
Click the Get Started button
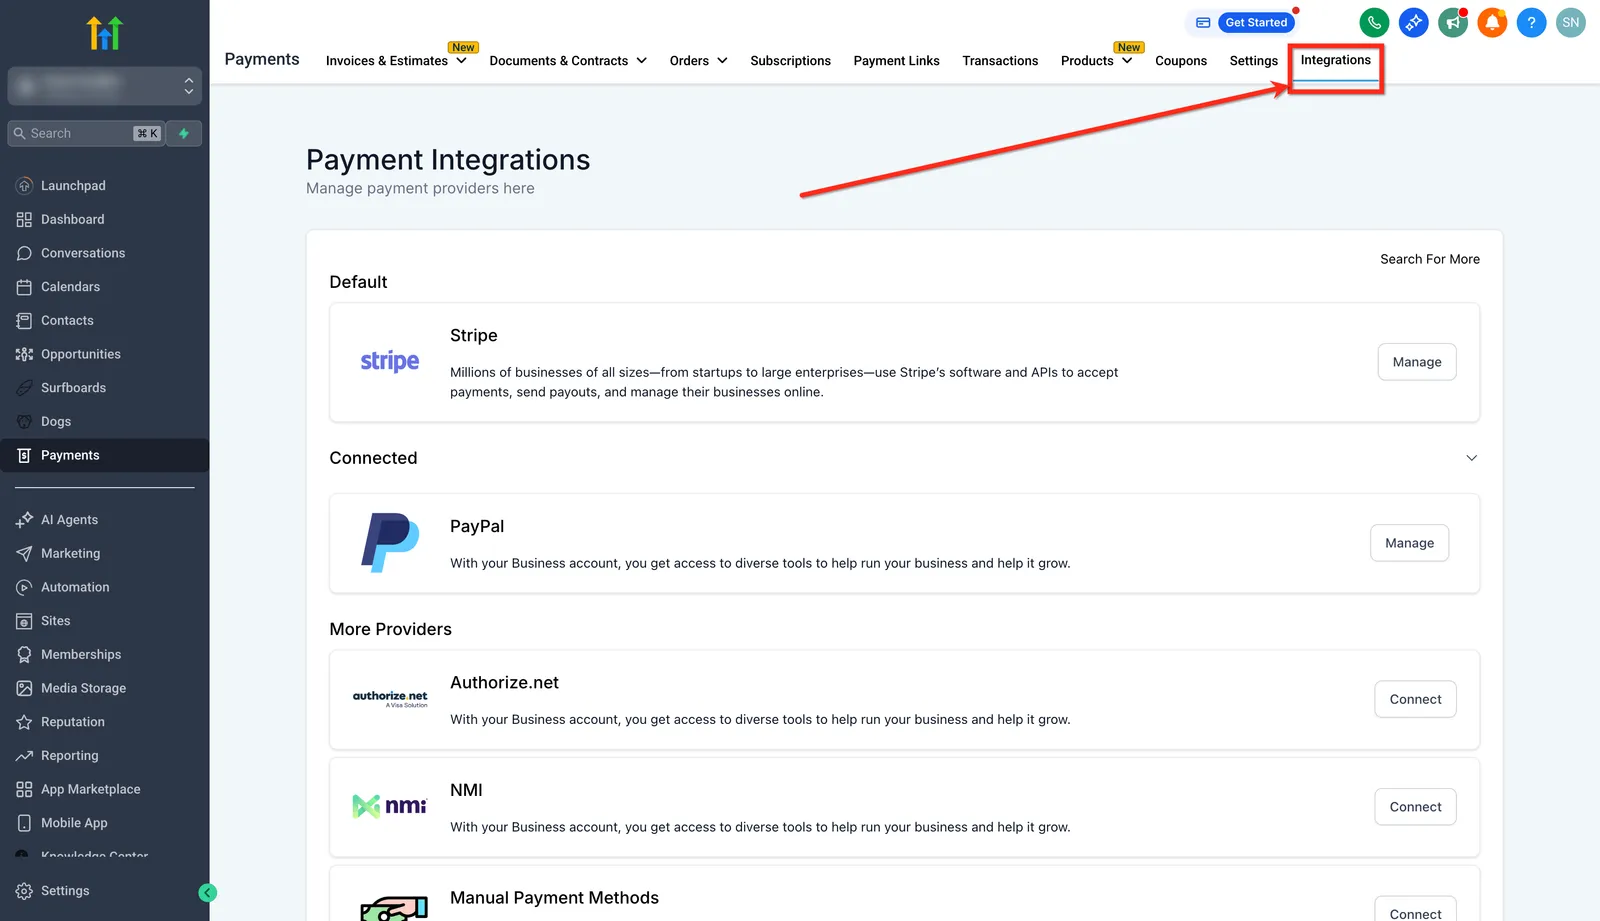click(x=1256, y=22)
